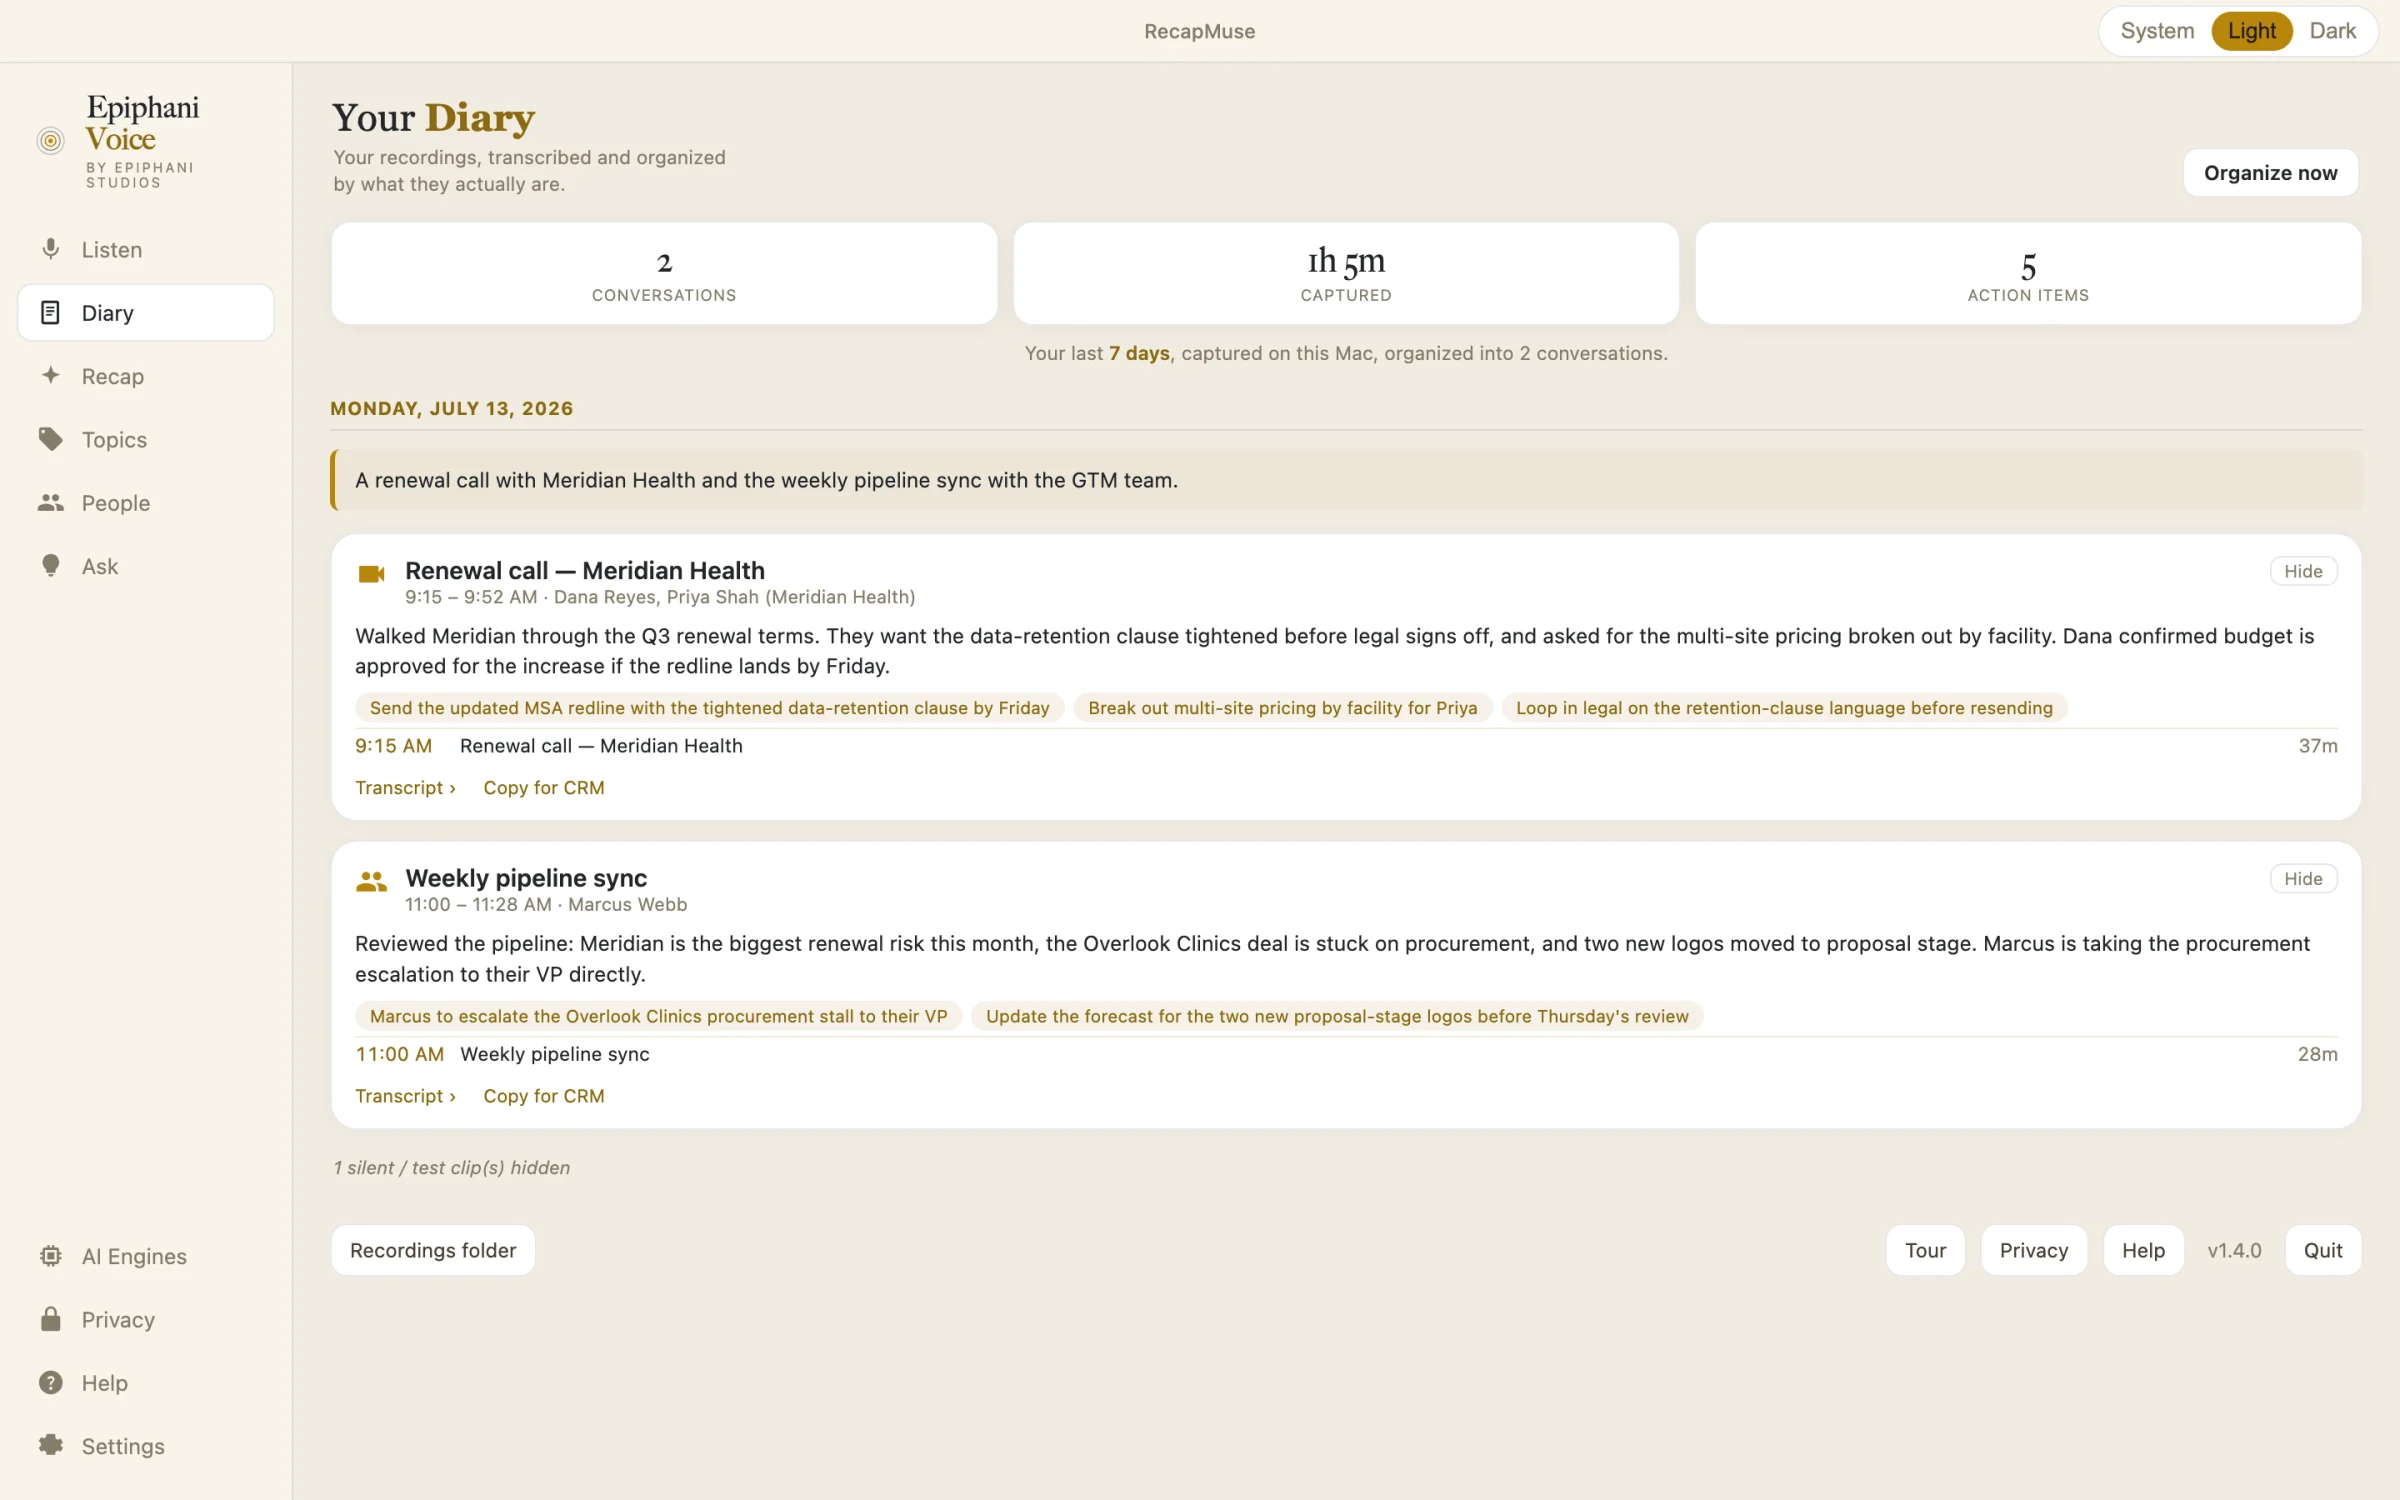The width and height of the screenshot is (2400, 1500).
Task: Click the AI Engines chip icon
Action: [x=50, y=1256]
